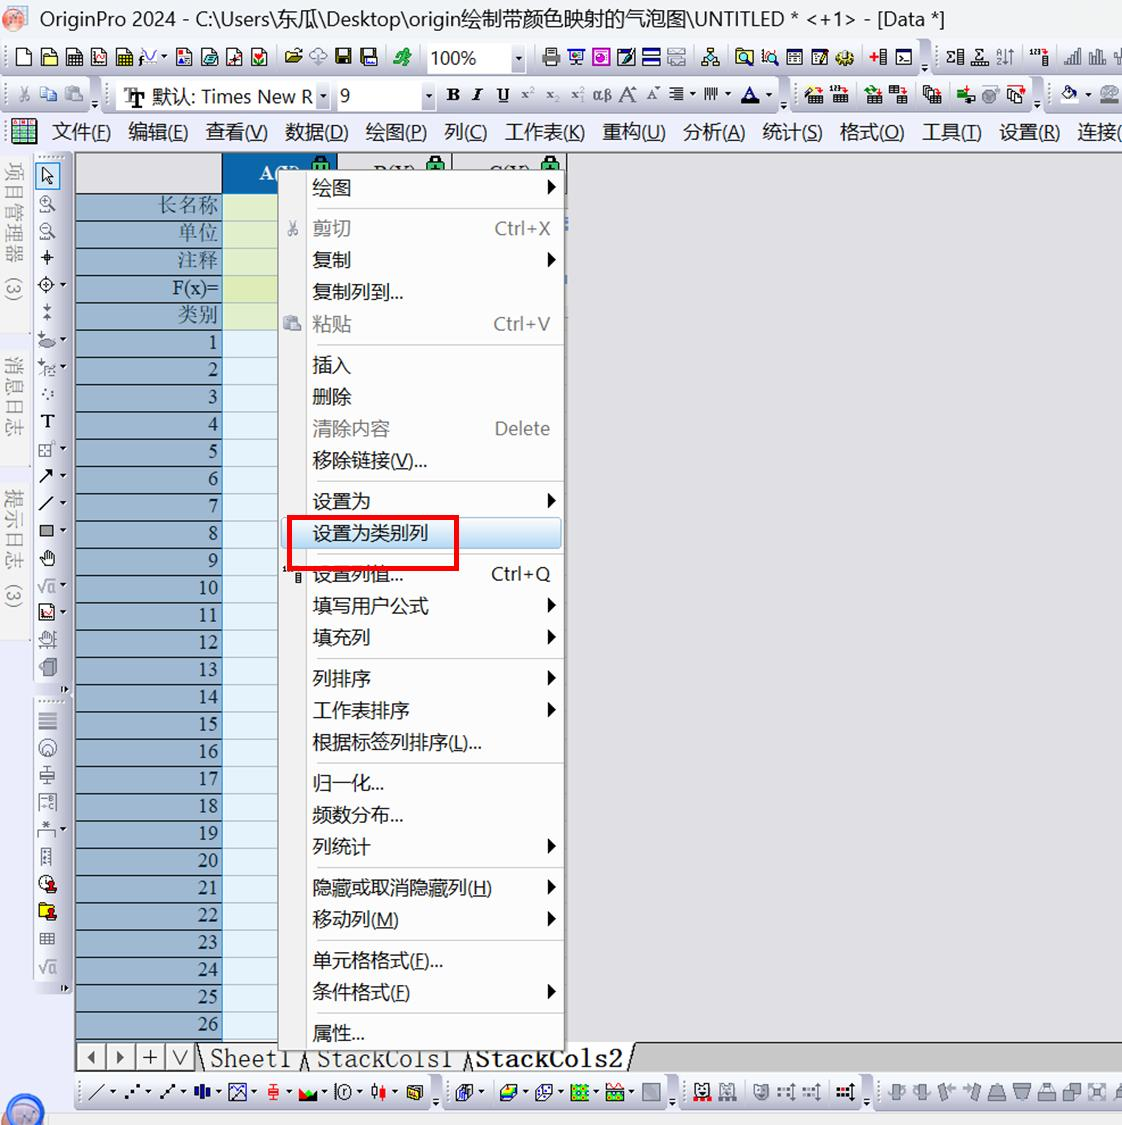Select the Rectangle drawing tool
The width and height of the screenshot is (1122, 1125).
(46, 530)
